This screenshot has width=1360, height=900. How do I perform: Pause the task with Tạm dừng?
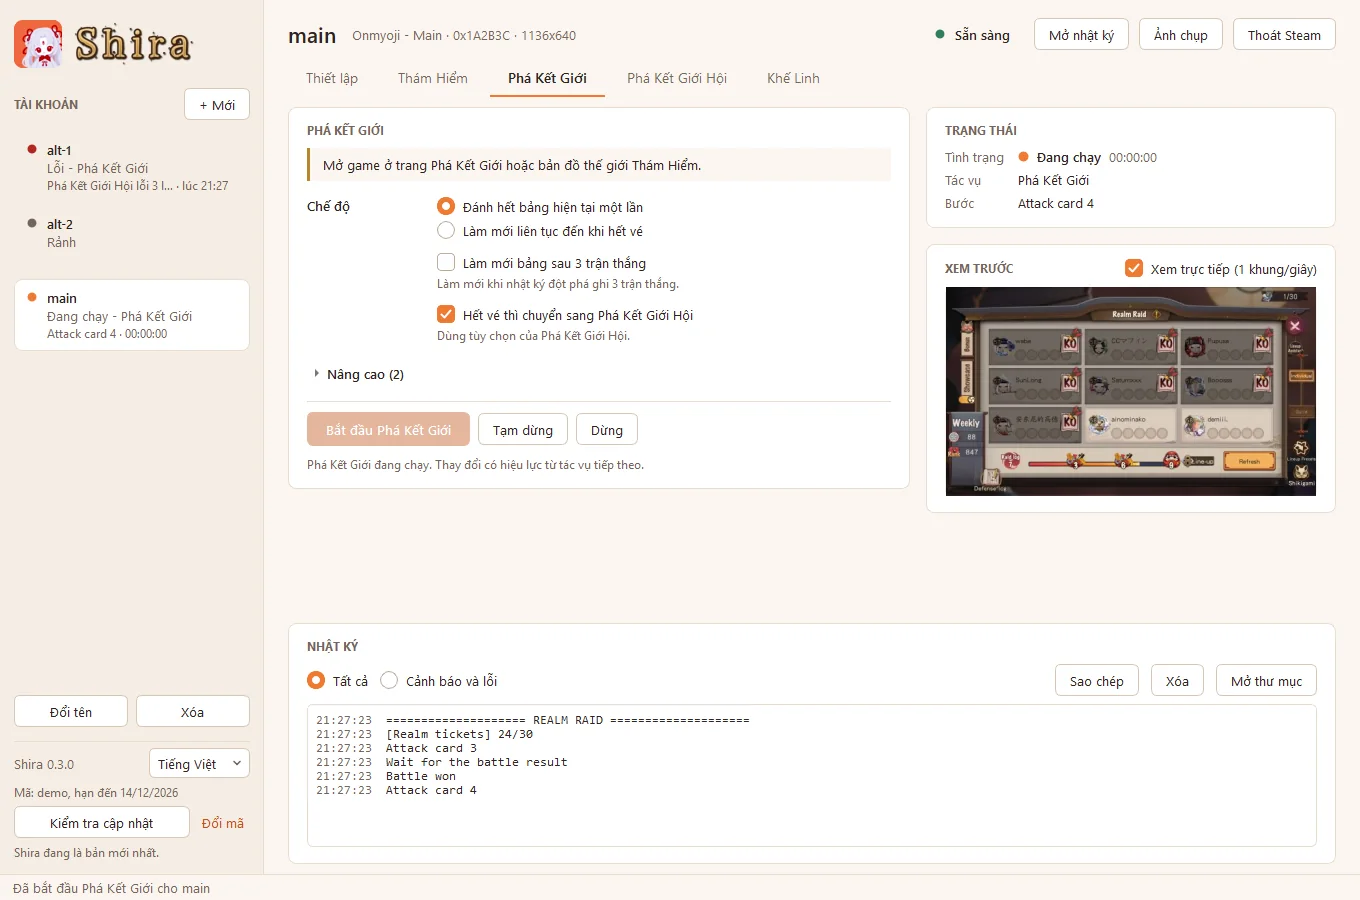coord(523,430)
